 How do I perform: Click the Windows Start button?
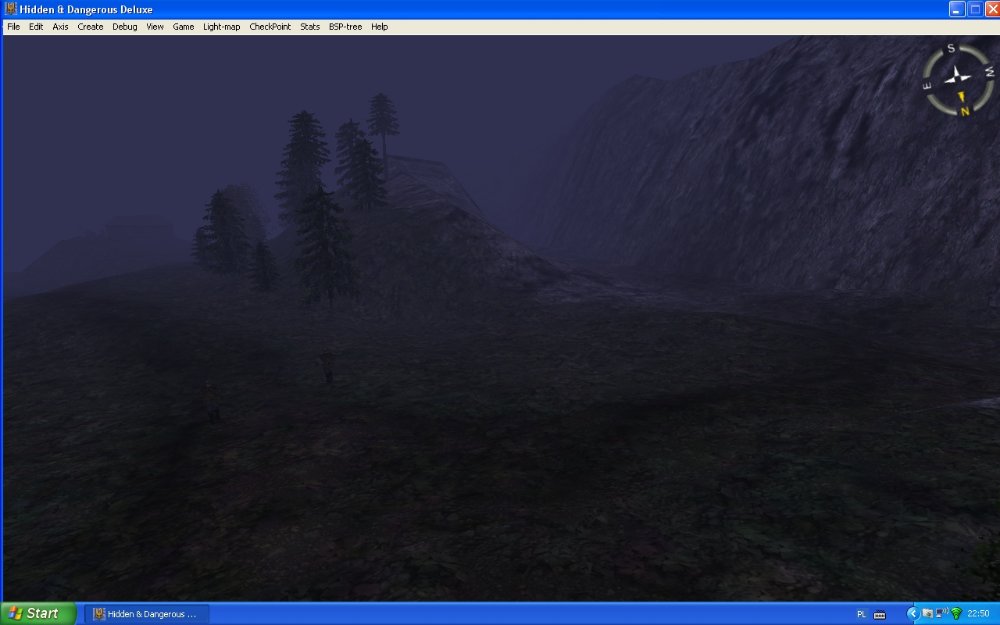pos(38,613)
